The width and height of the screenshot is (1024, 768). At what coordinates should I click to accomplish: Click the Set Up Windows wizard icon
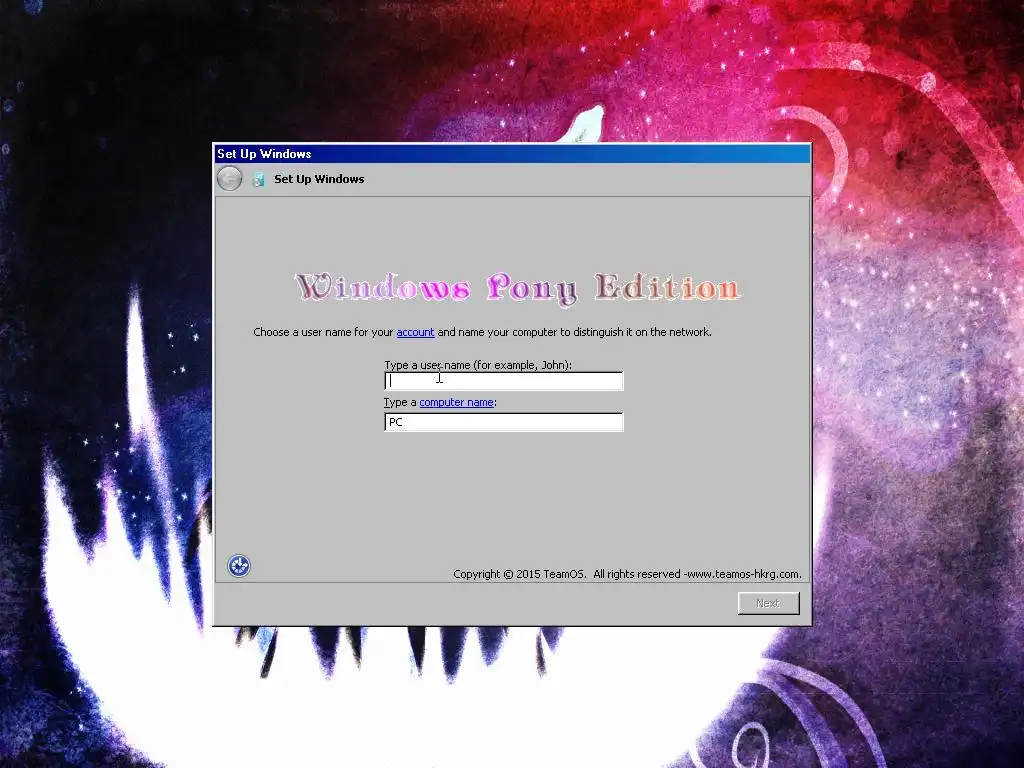(x=259, y=179)
